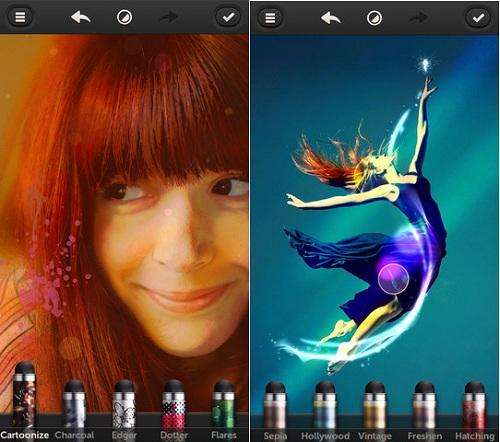Confirm with the checkmark in the left screen
500x442 pixels.
[x=228, y=17]
